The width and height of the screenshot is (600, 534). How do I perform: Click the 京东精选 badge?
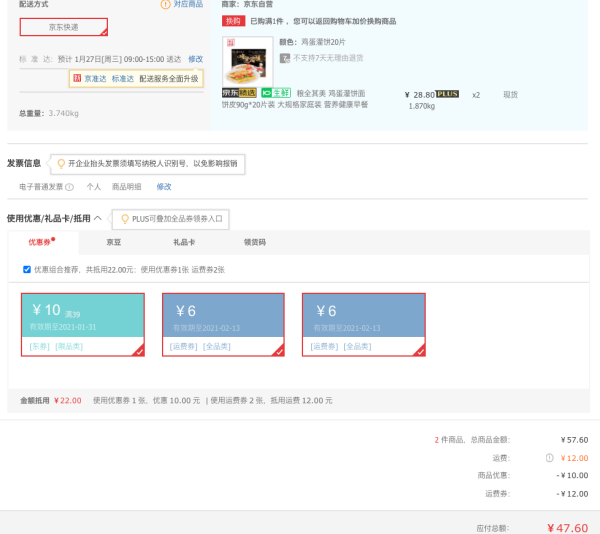click(239, 93)
